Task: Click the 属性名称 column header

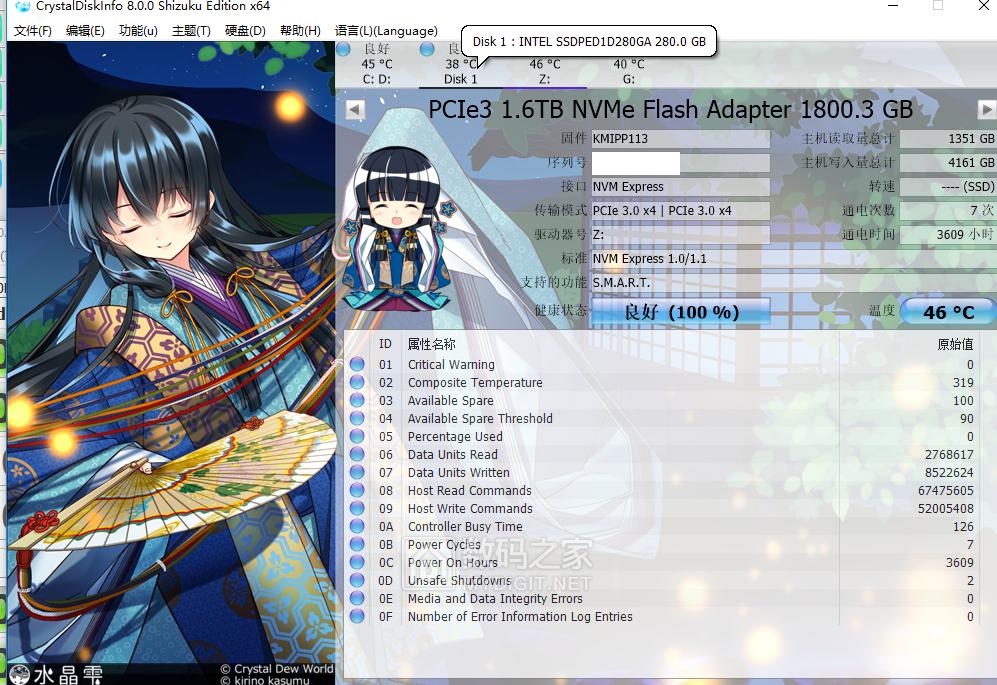Action: point(431,344)
